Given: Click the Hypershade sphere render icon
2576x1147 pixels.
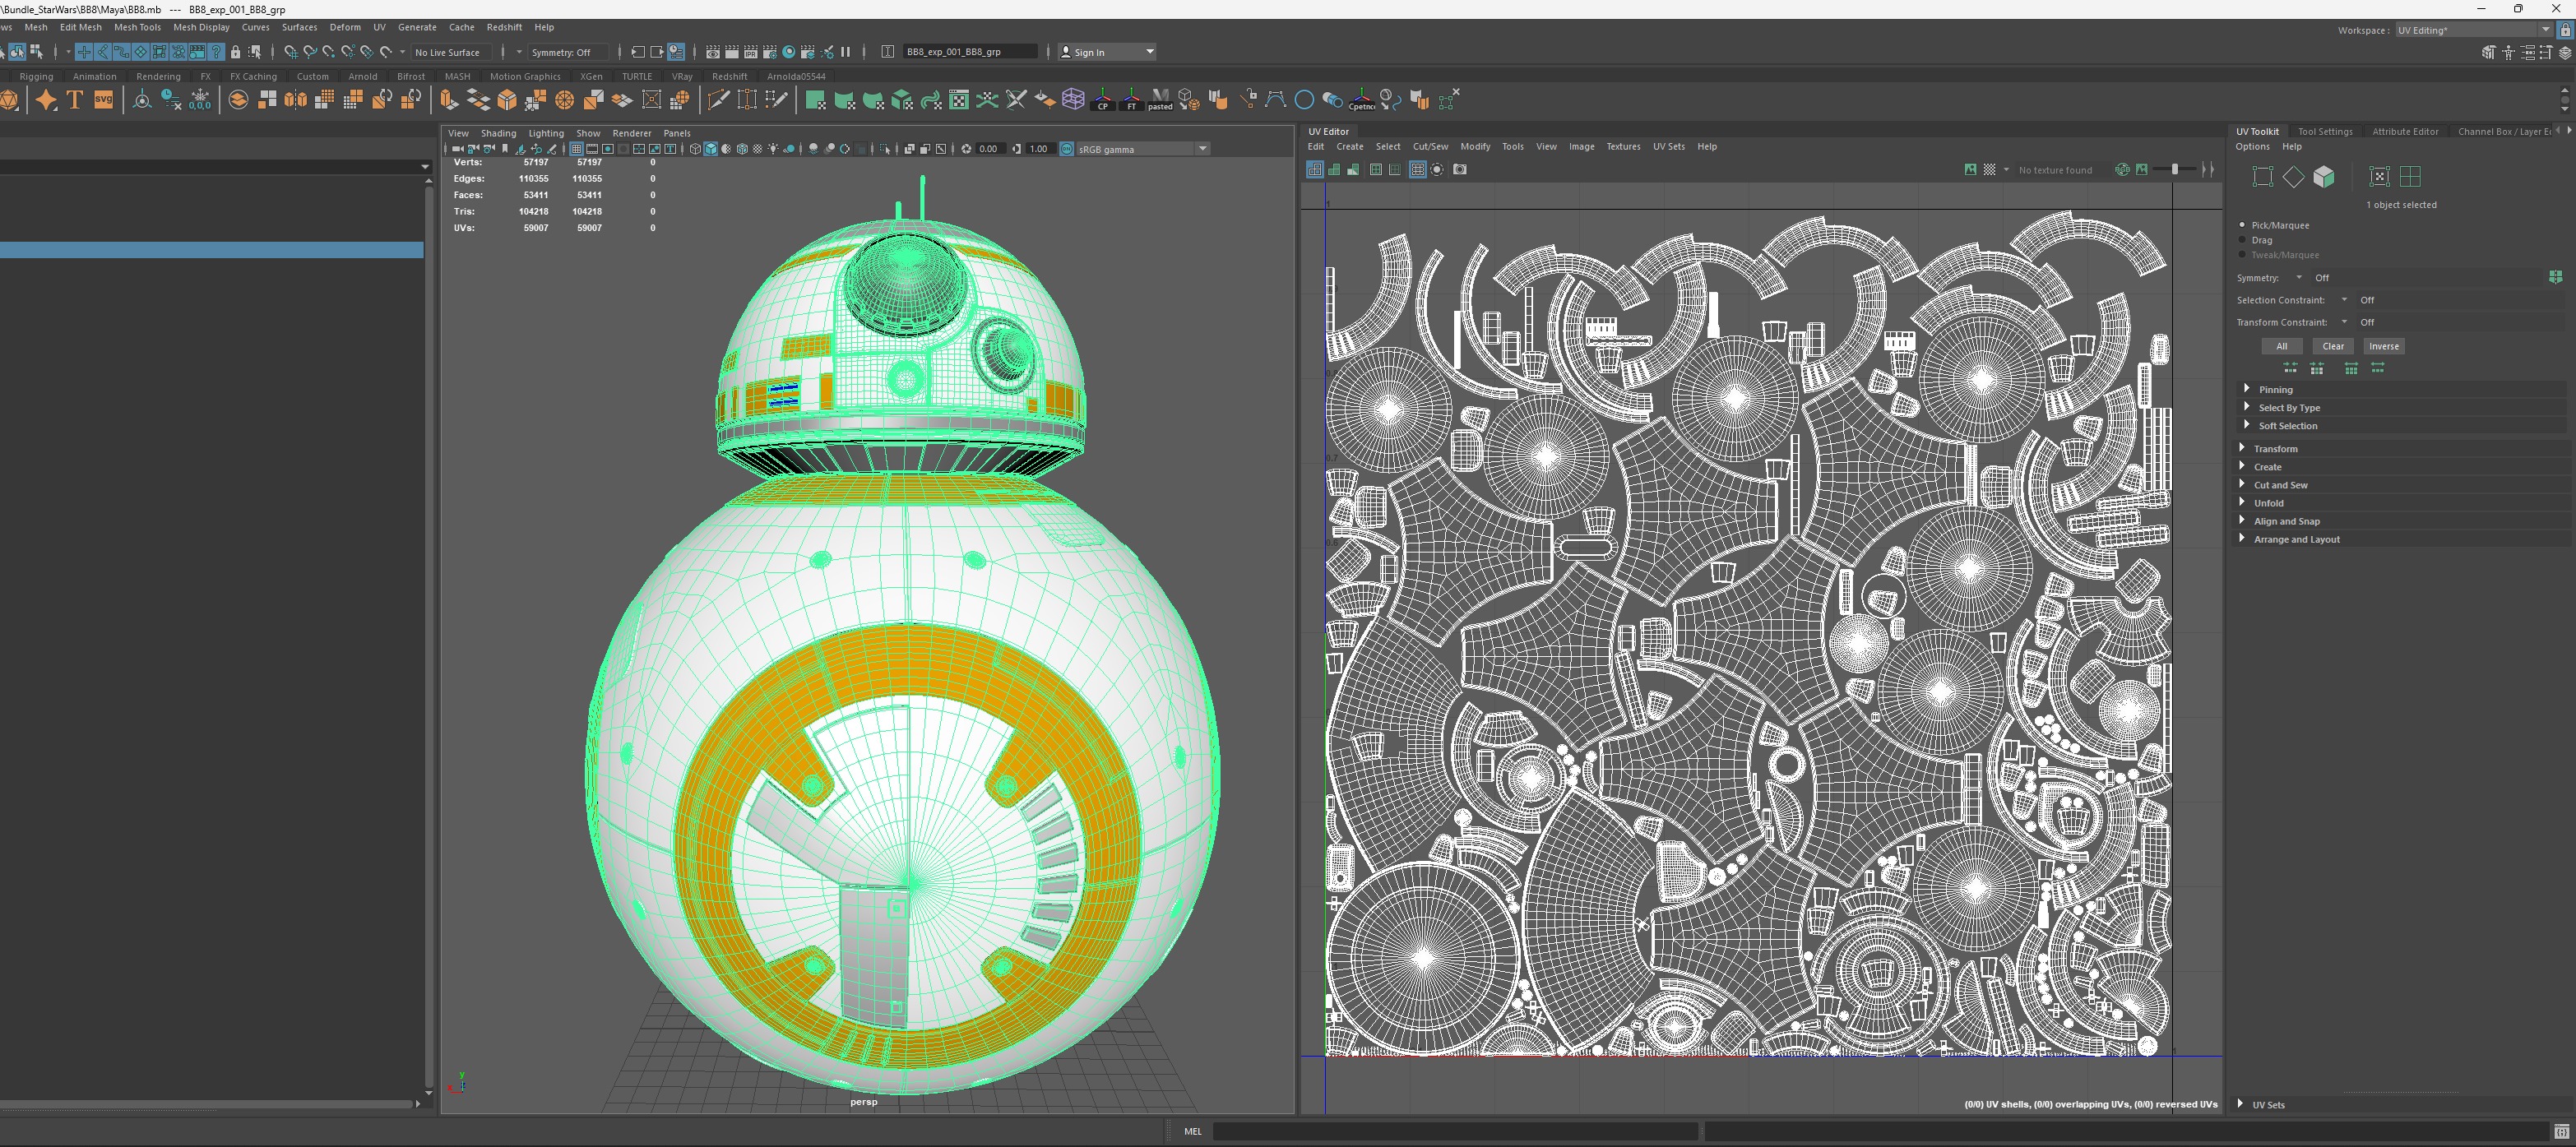Looking at the screenshot, I should coord(789,52).
